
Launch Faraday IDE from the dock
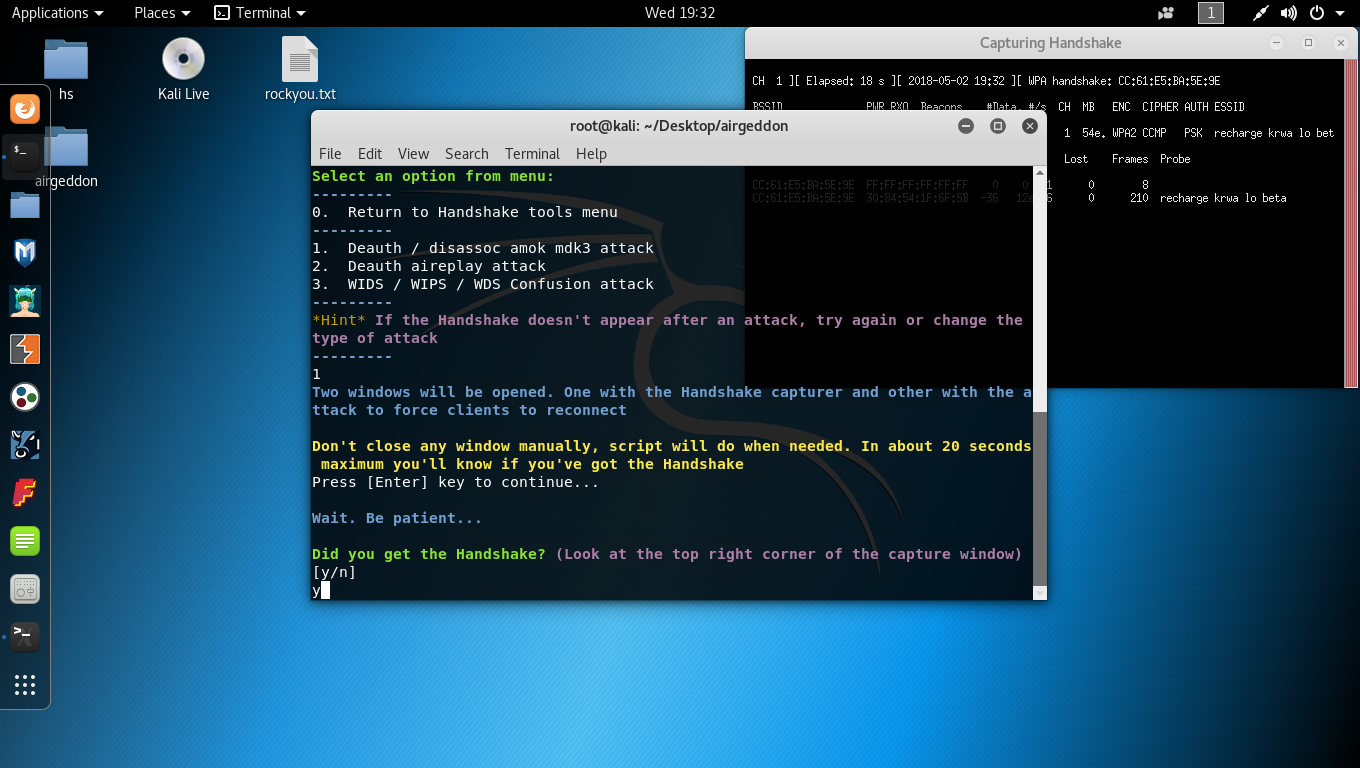25,493
